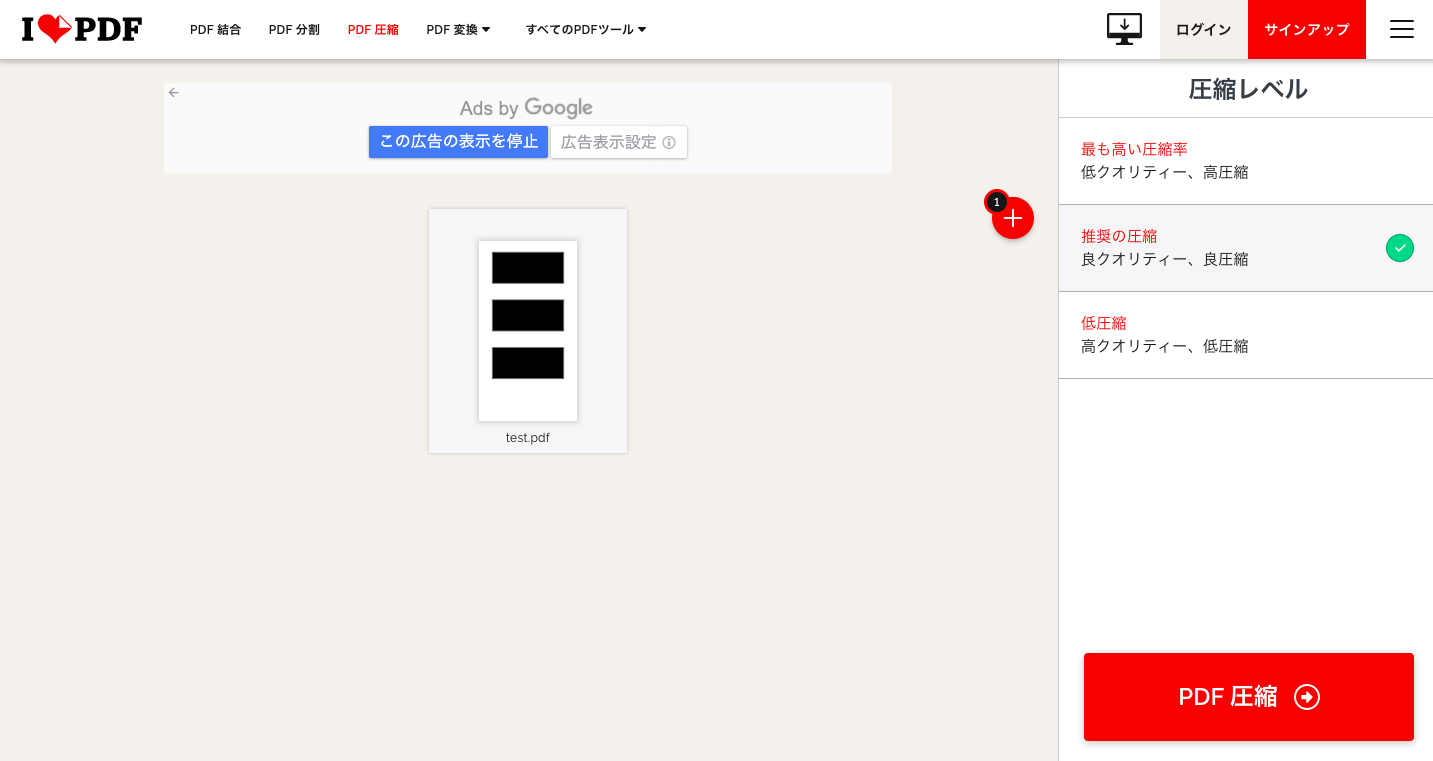Click the green checkmark on 推奨の圧縮
1433x761 pixels.
tap(1400, 248)
